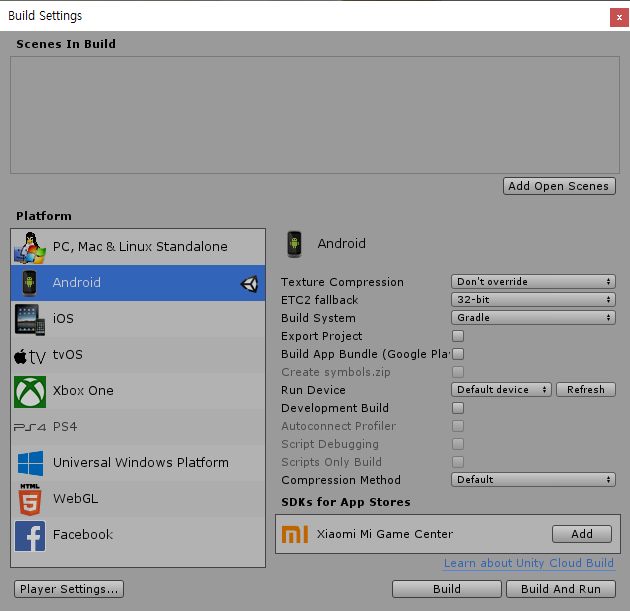Toggle the Create symbols.zip checkbox

click(x=458, y=372)
